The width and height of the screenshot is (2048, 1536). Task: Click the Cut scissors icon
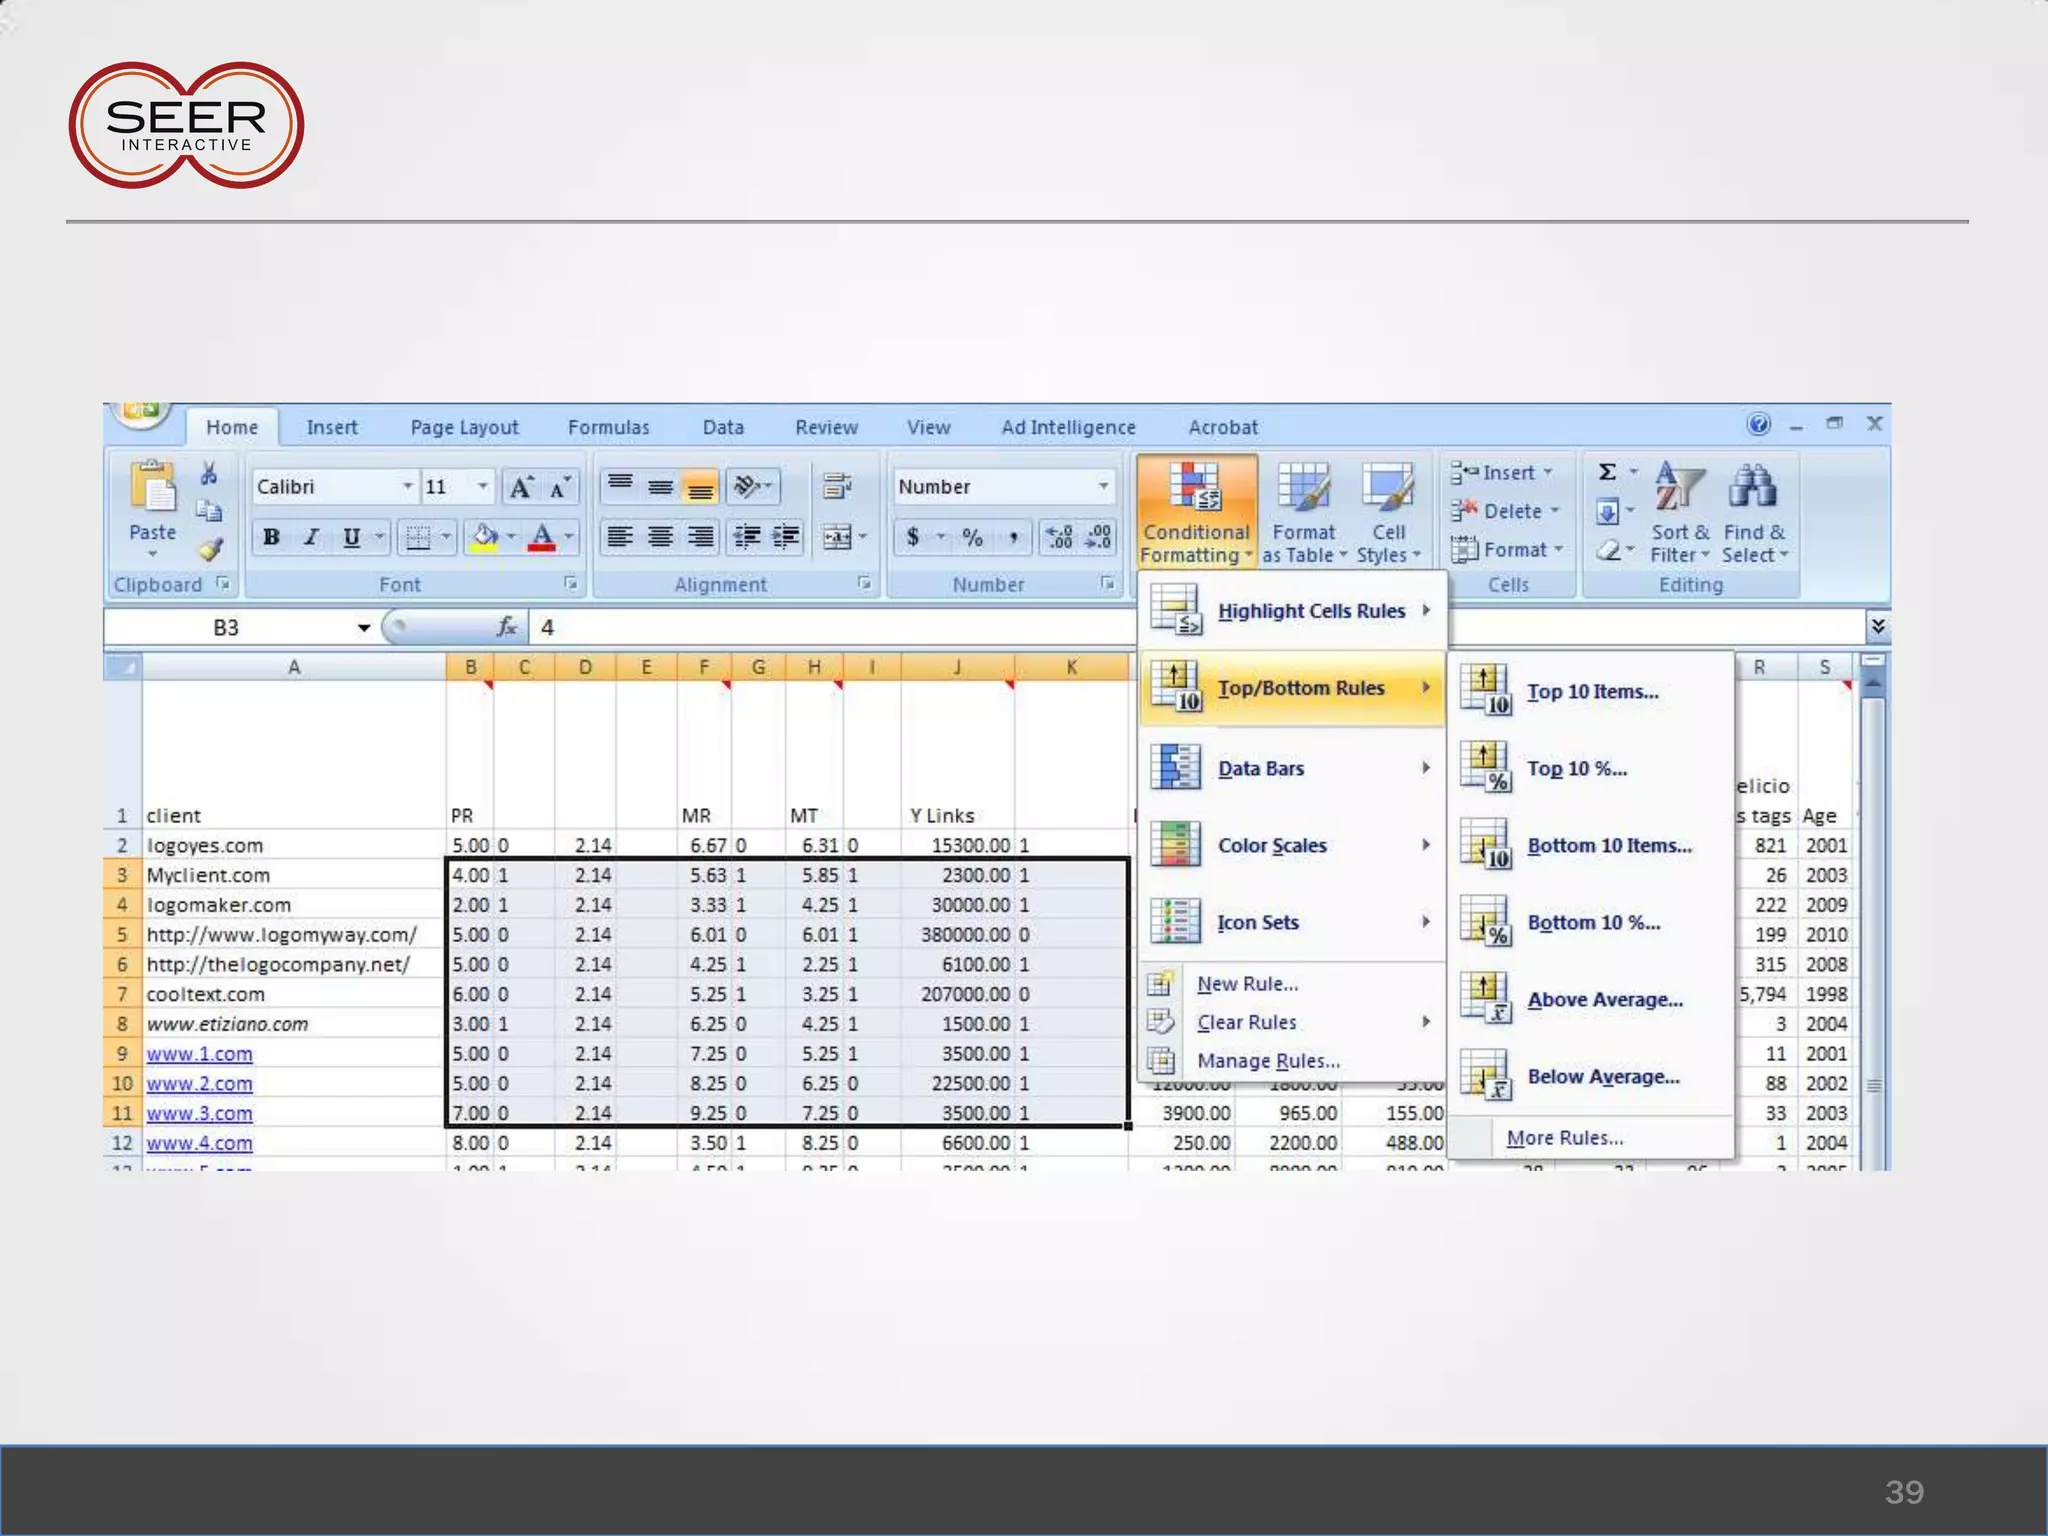pyautogui.click(x=209, y=473)
